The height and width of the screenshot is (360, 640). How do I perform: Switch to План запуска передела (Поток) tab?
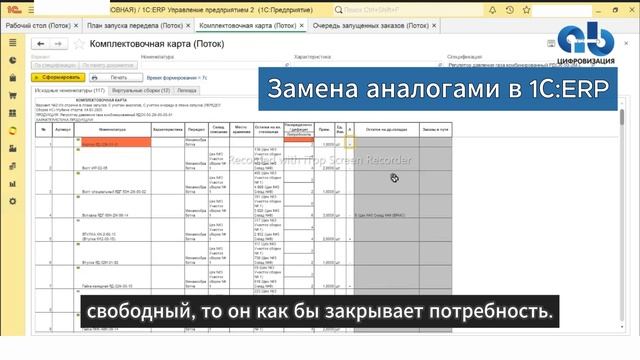135,25
